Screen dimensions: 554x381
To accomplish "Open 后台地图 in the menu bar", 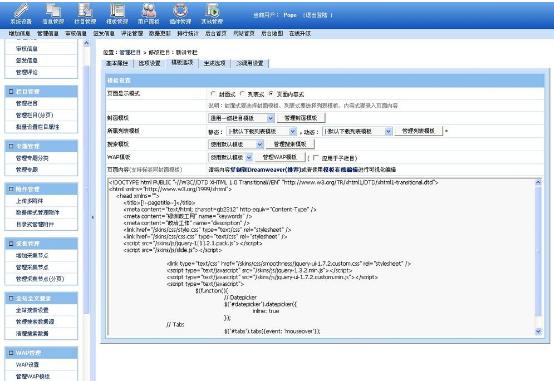I will pos(272,34).
